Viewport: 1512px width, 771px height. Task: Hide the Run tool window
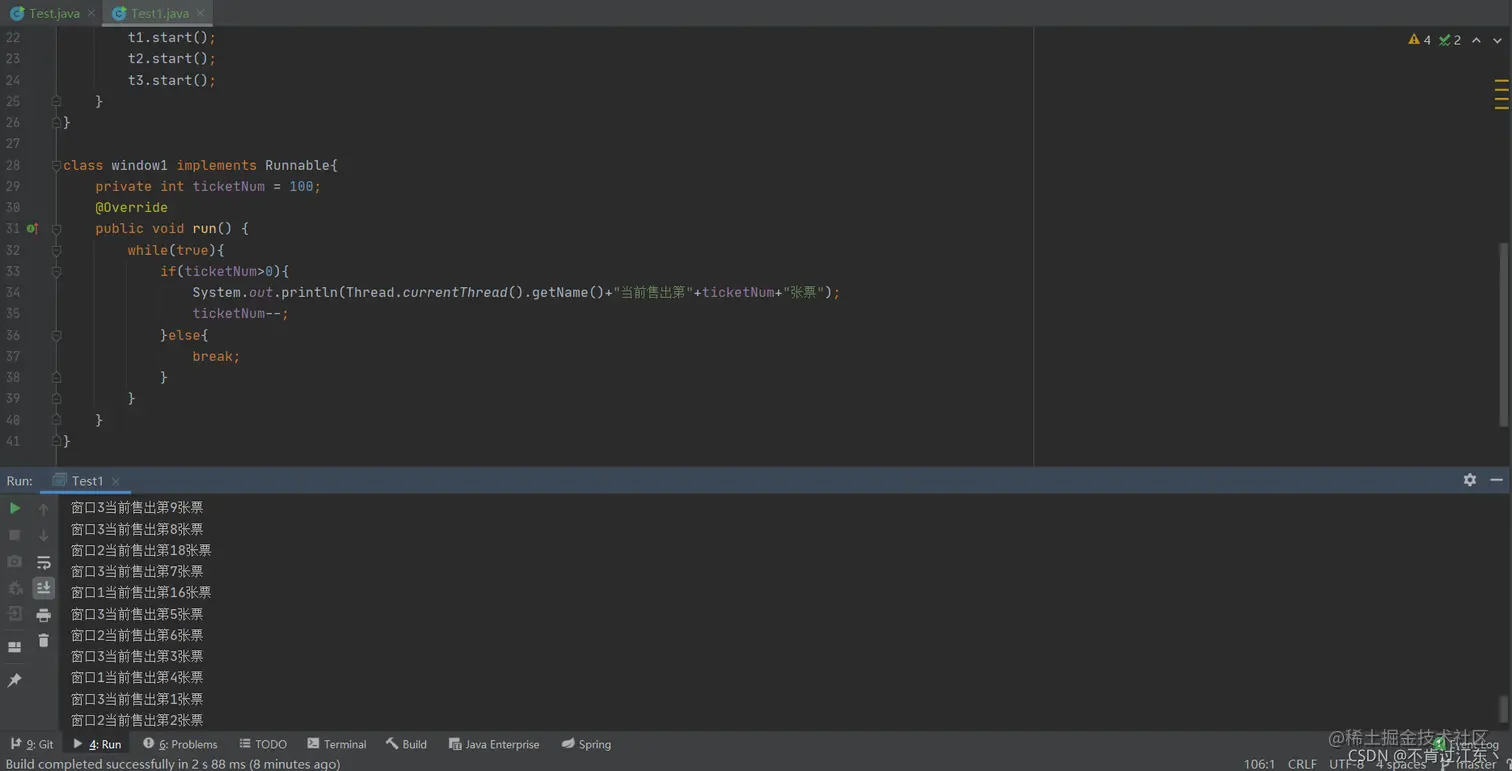tap(1496, 480)
